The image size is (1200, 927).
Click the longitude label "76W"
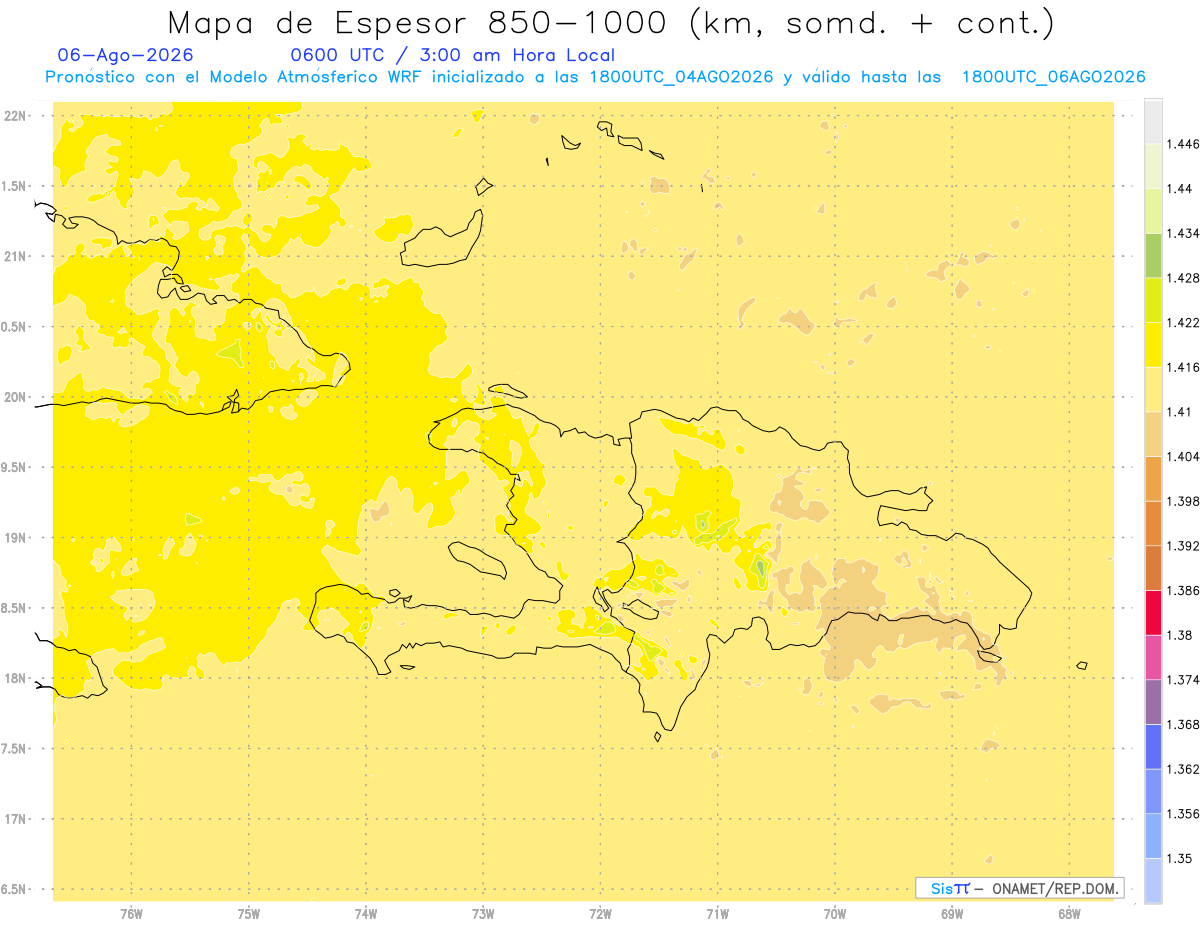pyautogui.click(x=131, y=914)
